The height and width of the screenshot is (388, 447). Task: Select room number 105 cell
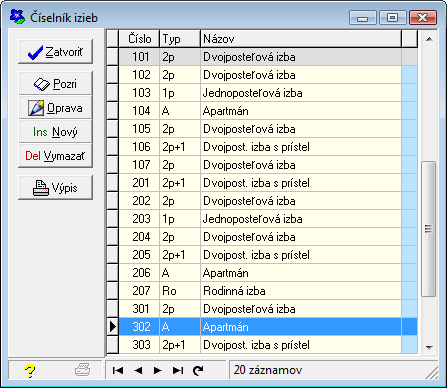139,129
